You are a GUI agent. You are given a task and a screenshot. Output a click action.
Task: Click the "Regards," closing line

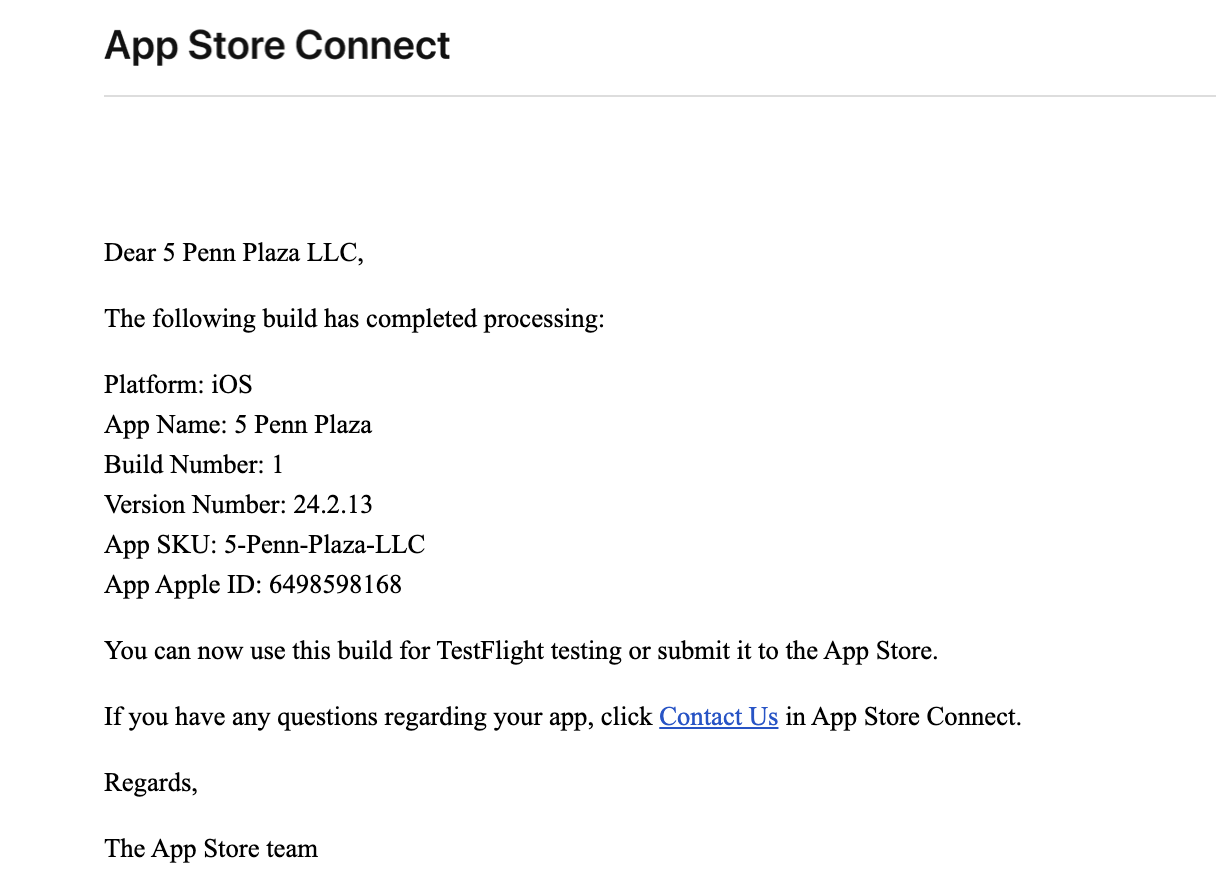(x=151, y=783)
